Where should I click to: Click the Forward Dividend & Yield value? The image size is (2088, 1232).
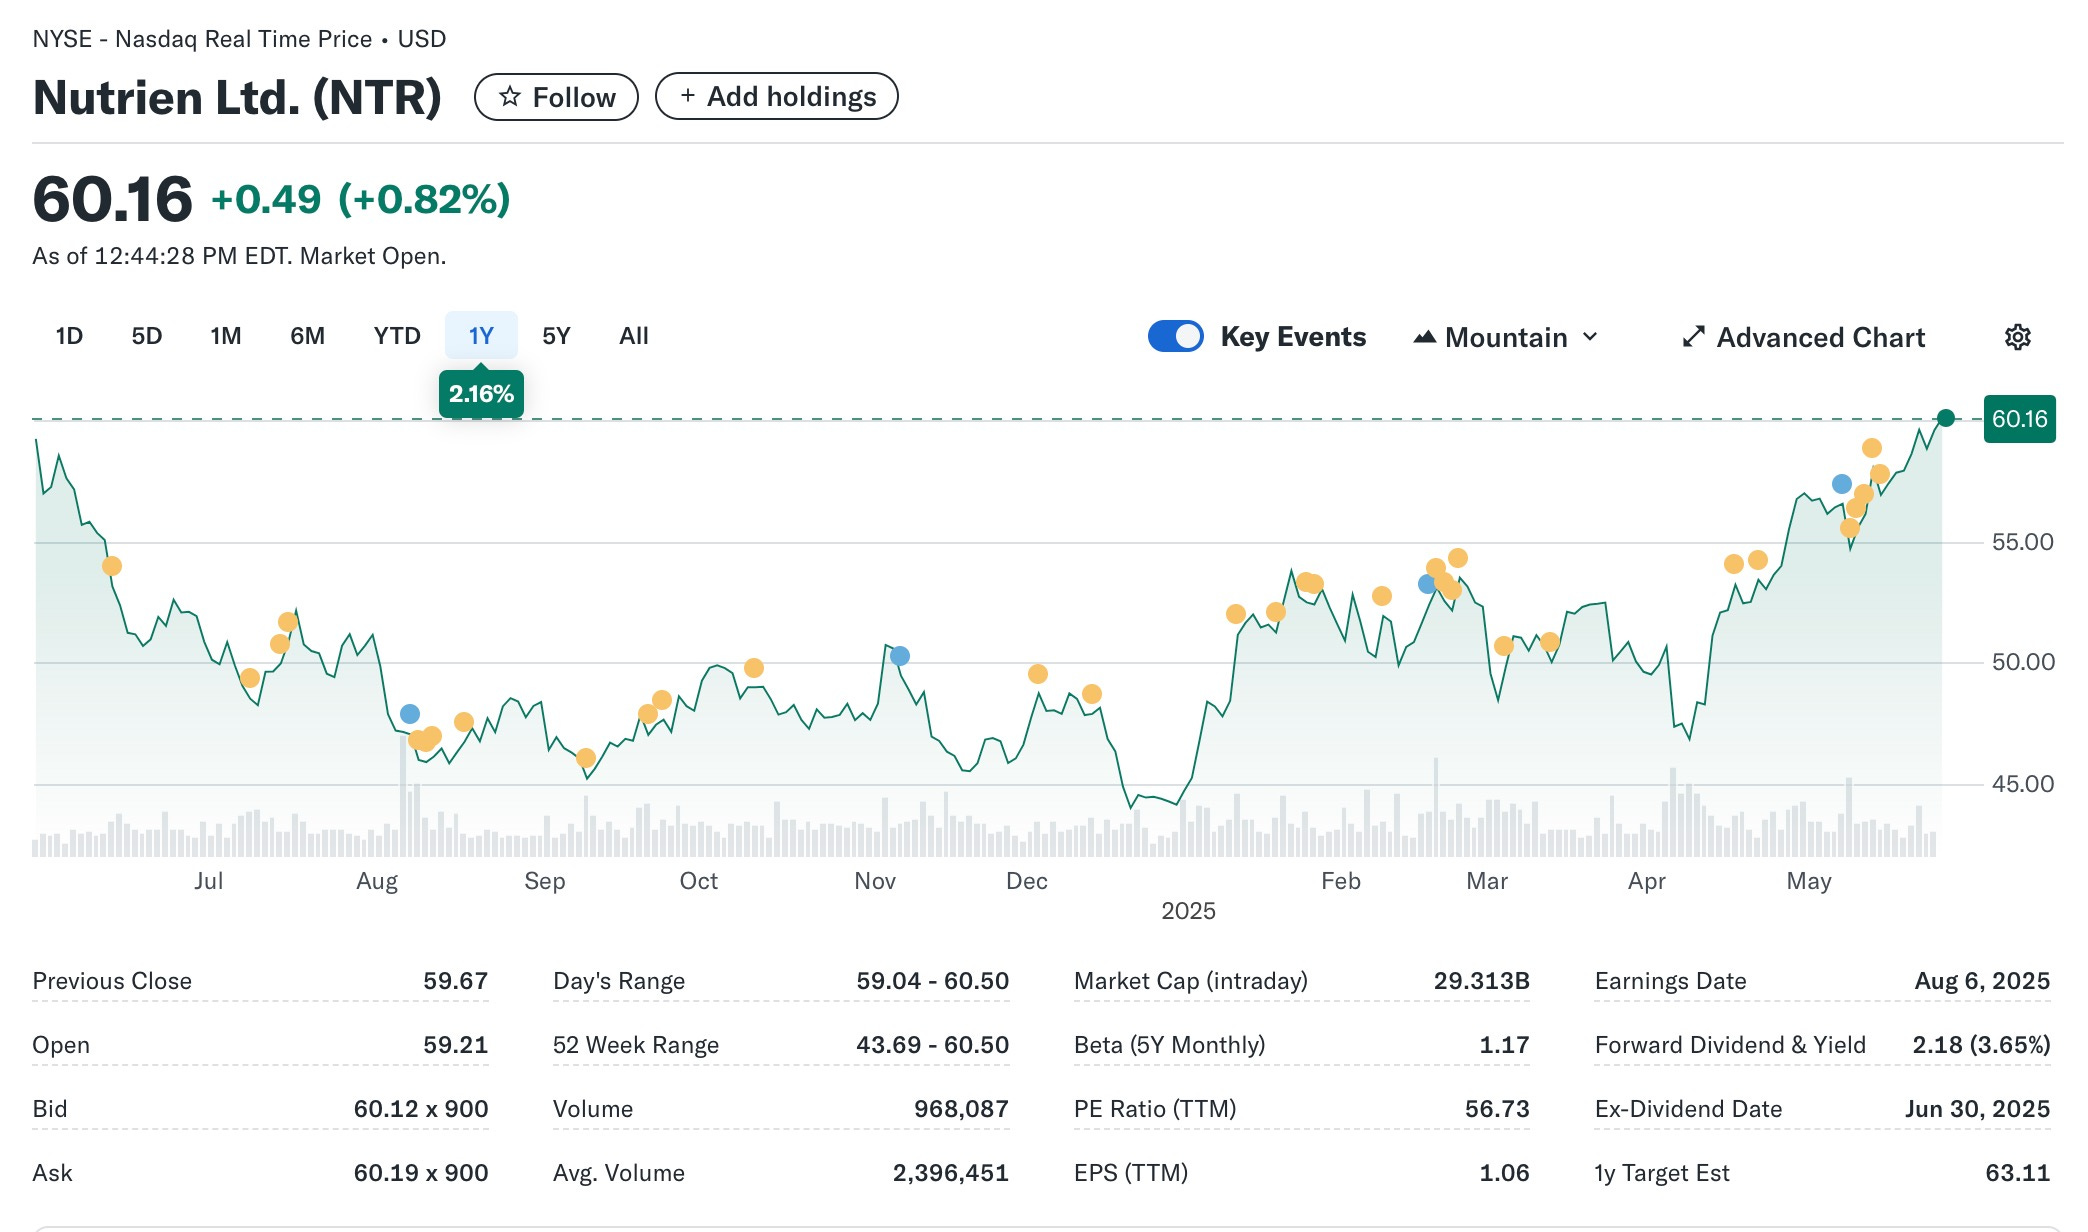click(1981, 1045)
